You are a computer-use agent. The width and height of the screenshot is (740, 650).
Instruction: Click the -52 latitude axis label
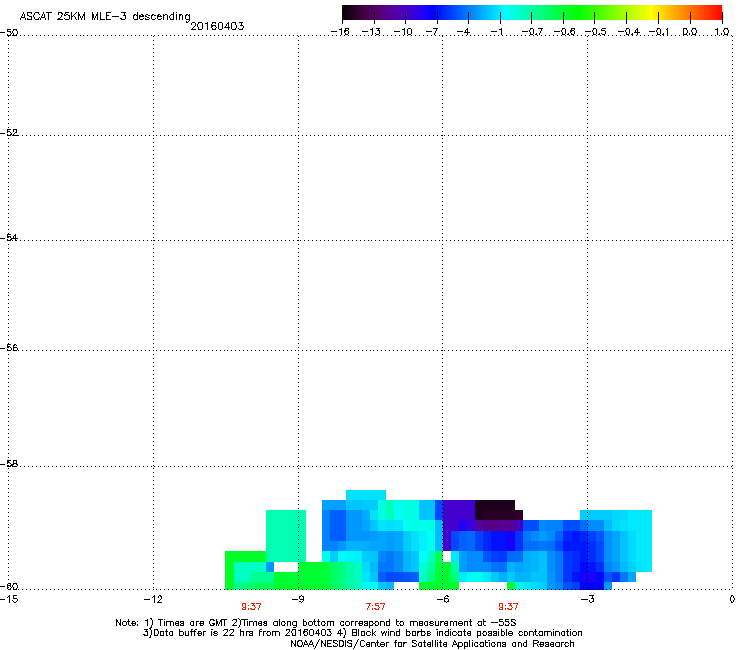click(9, 133)
